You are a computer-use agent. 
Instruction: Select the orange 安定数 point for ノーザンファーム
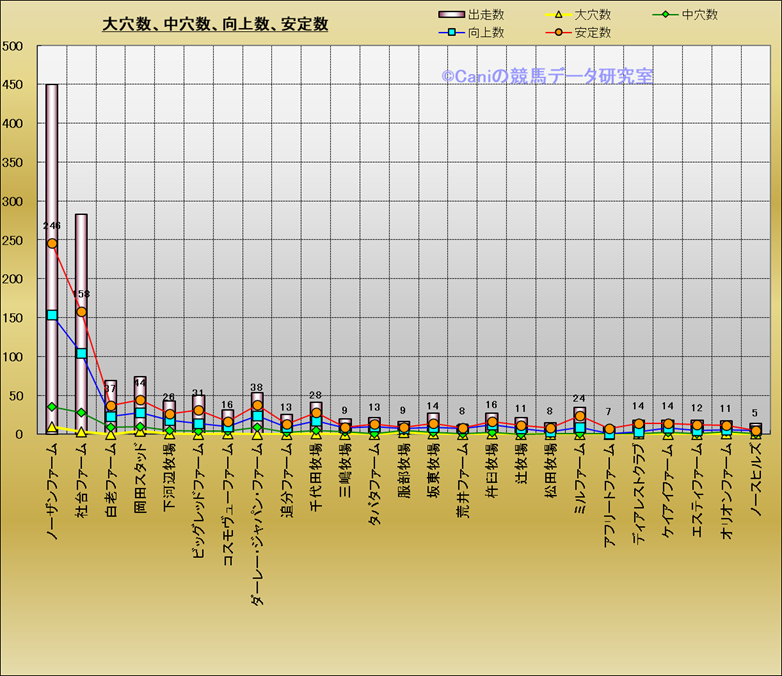[52, 243]
